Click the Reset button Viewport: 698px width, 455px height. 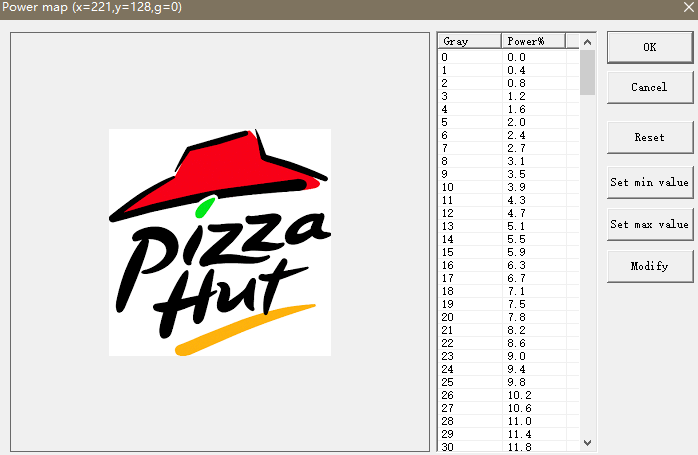tap(650, 138)
